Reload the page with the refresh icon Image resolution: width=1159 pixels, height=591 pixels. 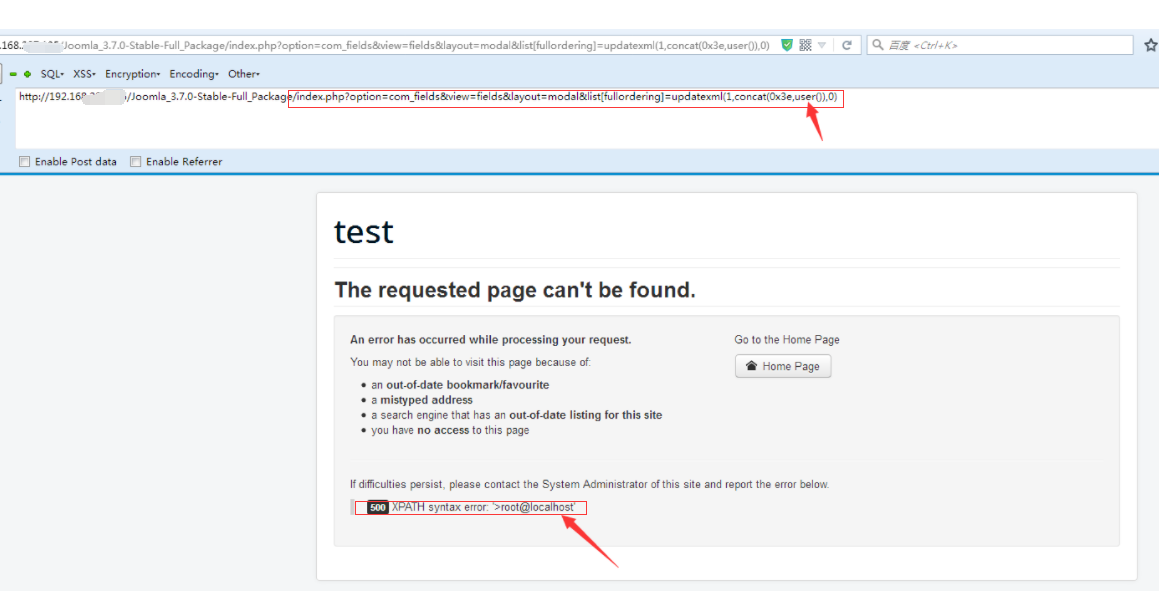click(x=847, y=45)
